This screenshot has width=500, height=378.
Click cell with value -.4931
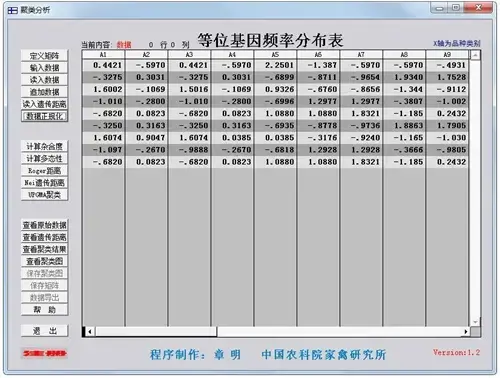coord(447,65)
